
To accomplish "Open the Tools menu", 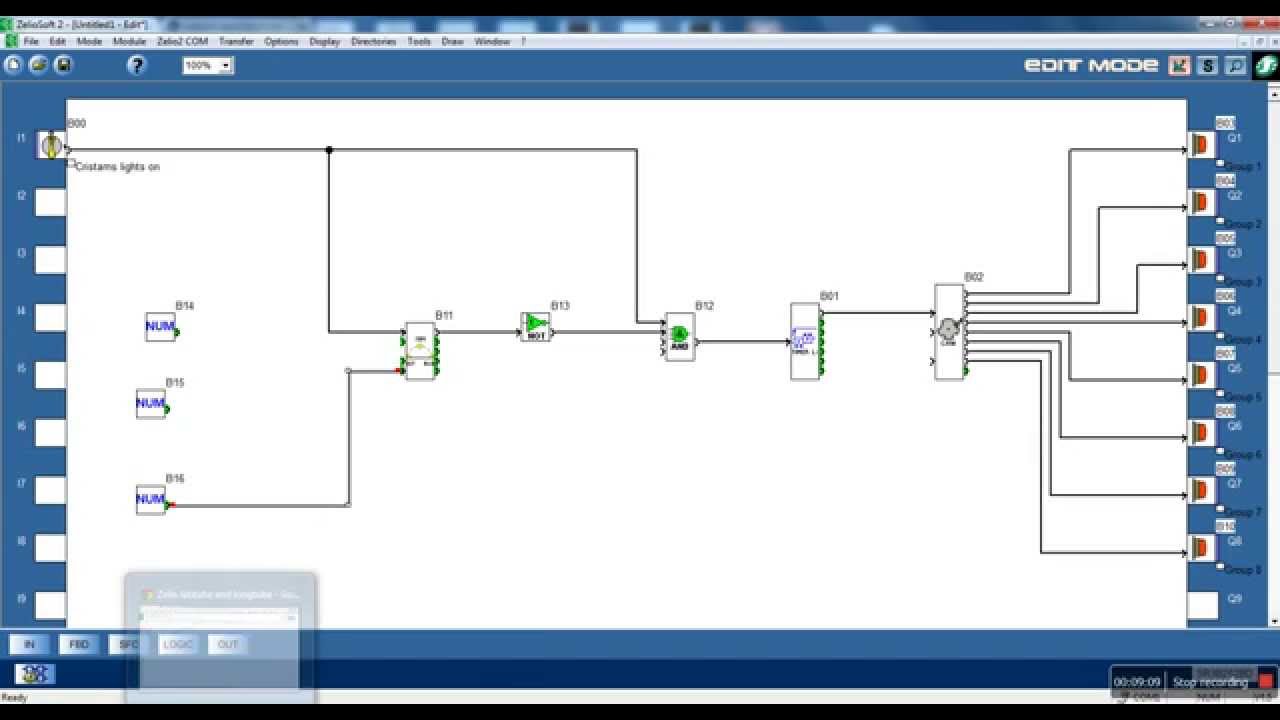I will pyautogui.click(x=419, y=41).
